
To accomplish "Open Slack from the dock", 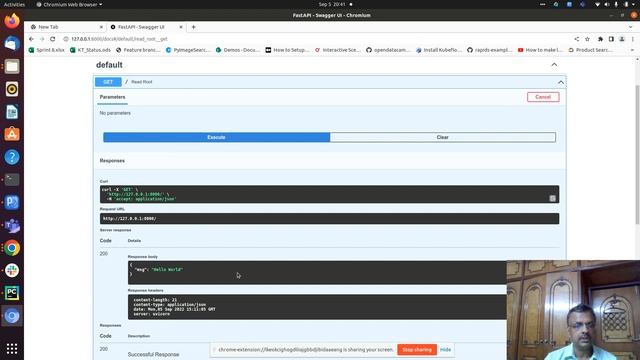I will [x=12, y=271].
